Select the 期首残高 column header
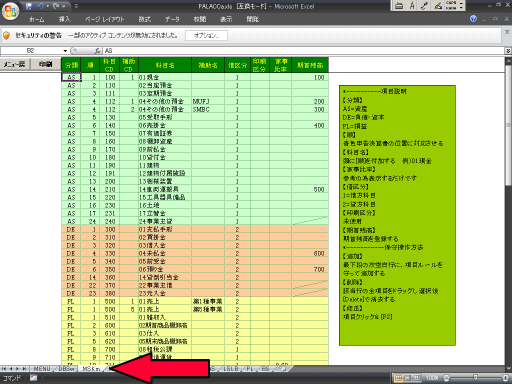 (x=310, y=65)
